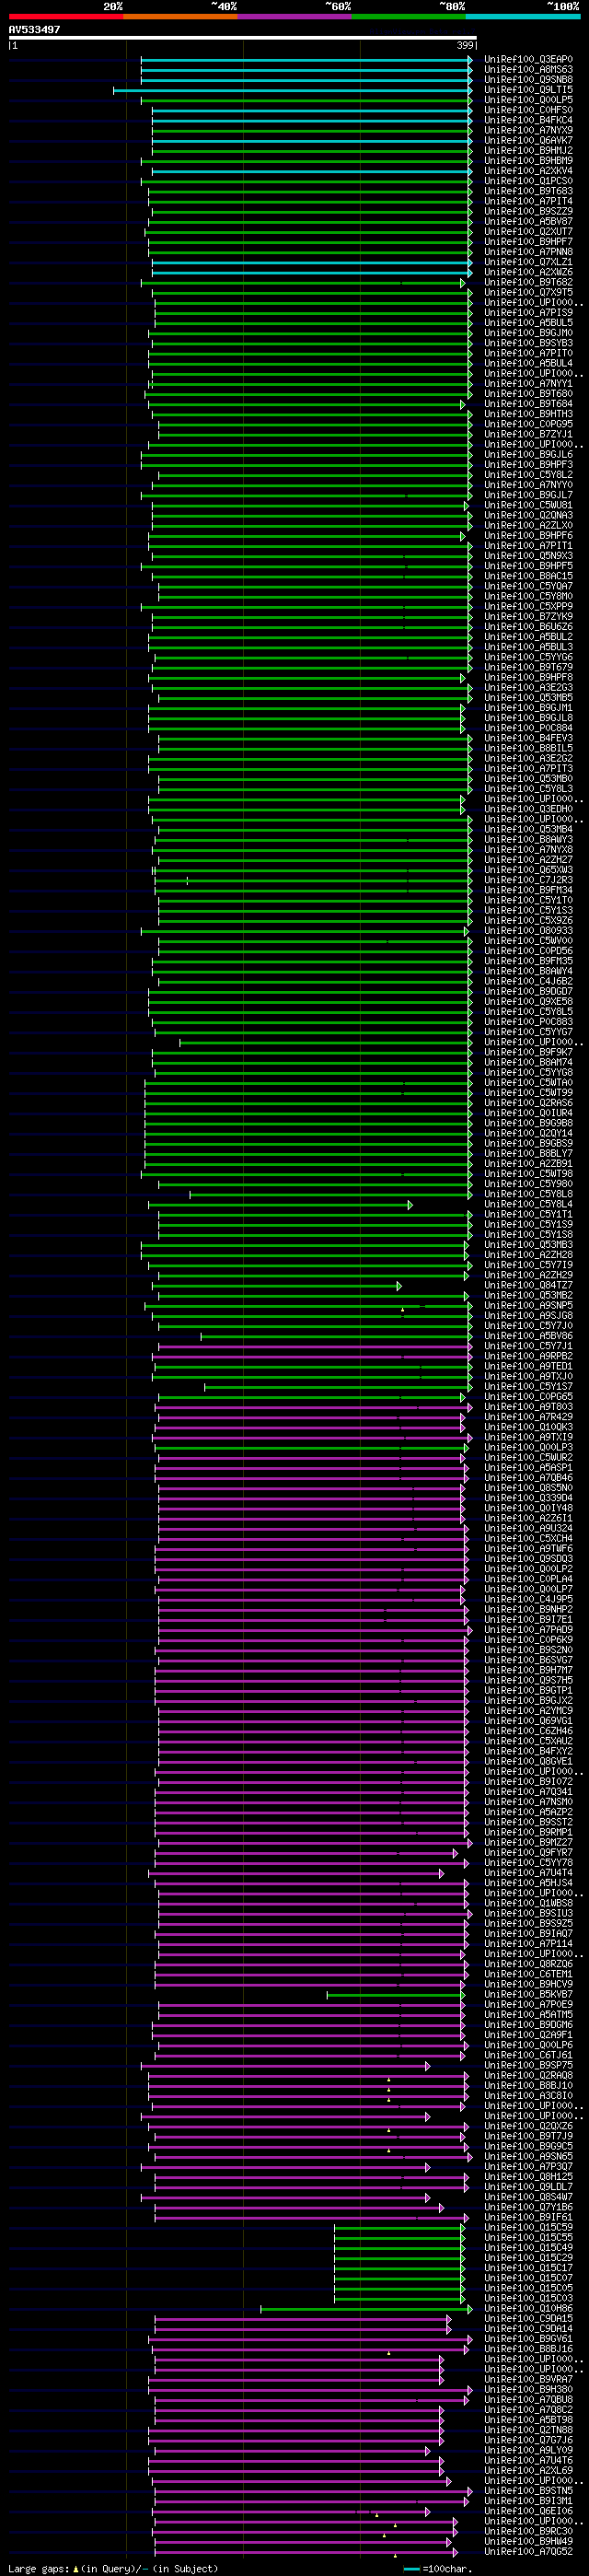Open the UniRef100_Q15C55 label

[x=529, y=2238]
